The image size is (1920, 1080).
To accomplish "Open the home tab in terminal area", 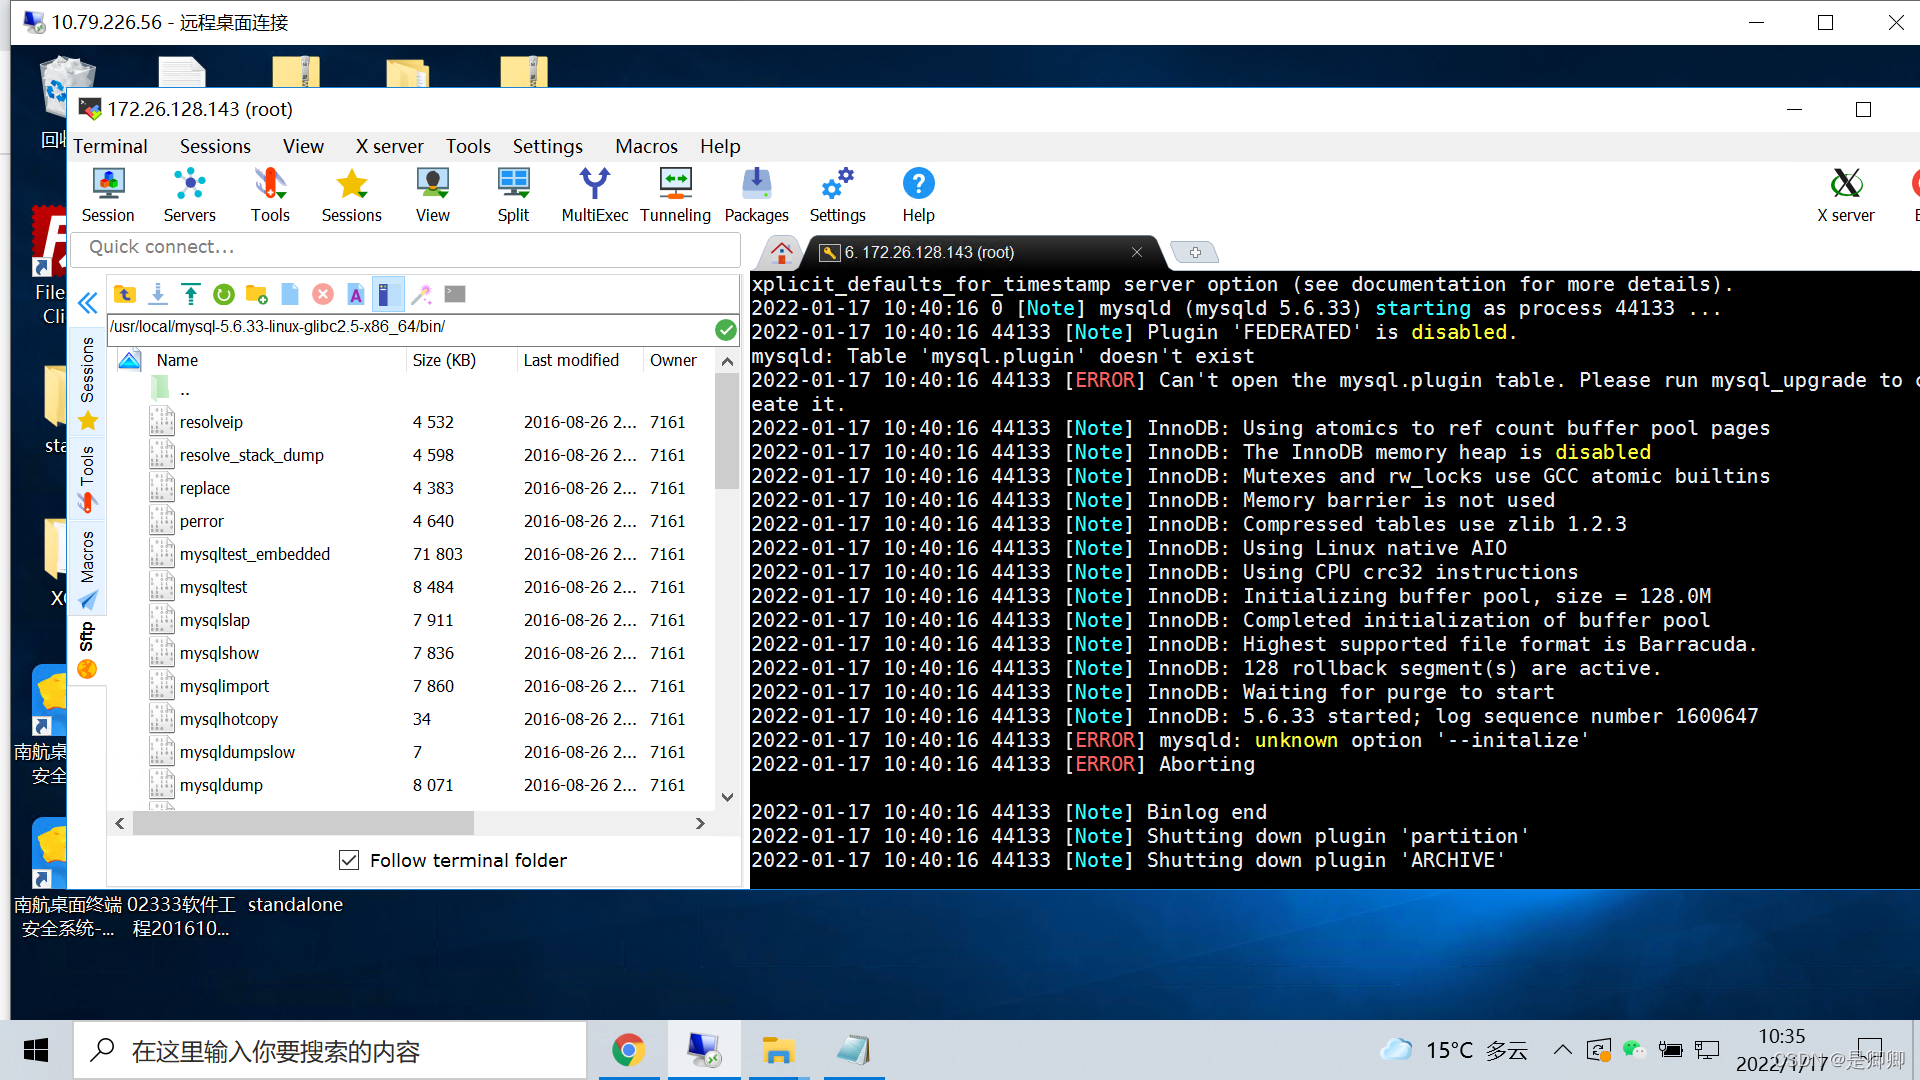I will click(x=782, y=252).
